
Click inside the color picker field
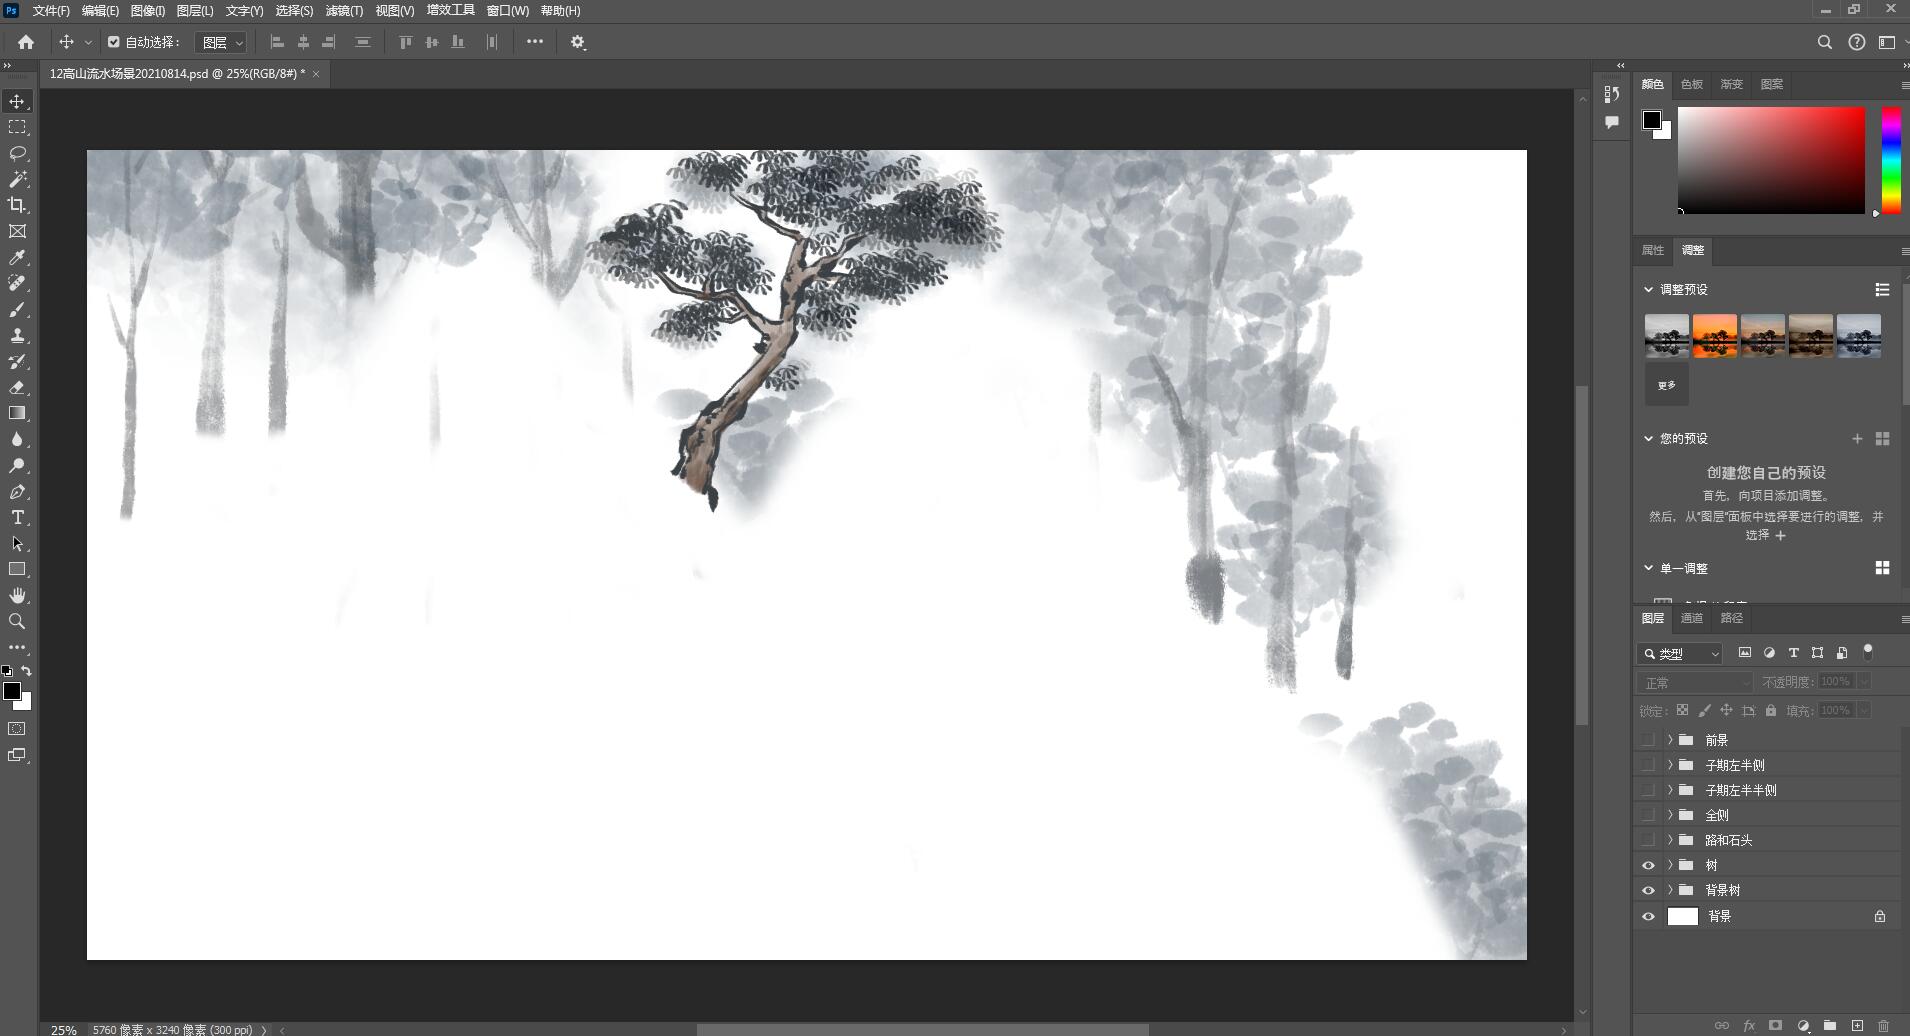click(x=1771, y=160)
